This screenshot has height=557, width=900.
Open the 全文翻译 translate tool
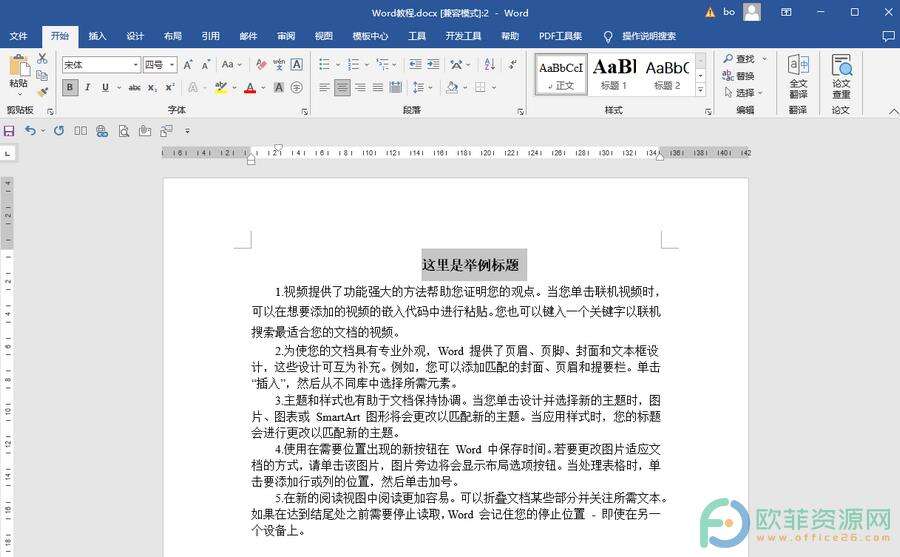click(x=798, y=75)
